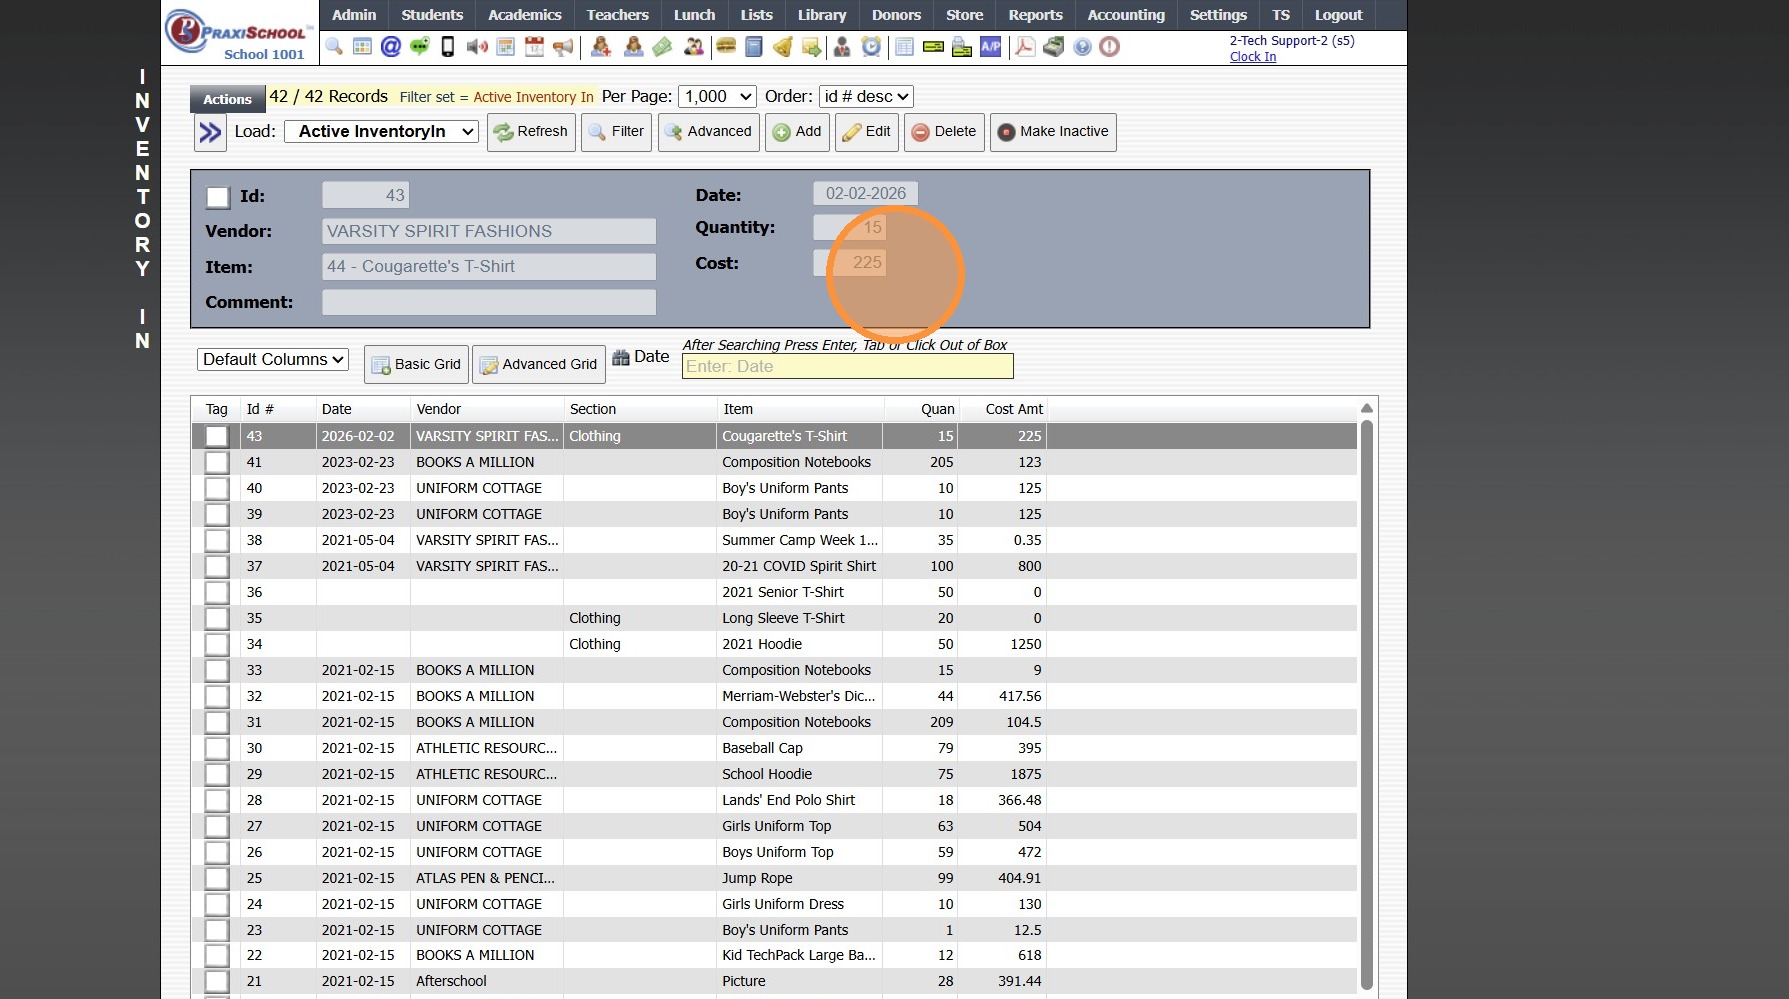This screenshot has height=999, width=1789.
Task: Click the alarm clock icon
Action: pos(871,47)
